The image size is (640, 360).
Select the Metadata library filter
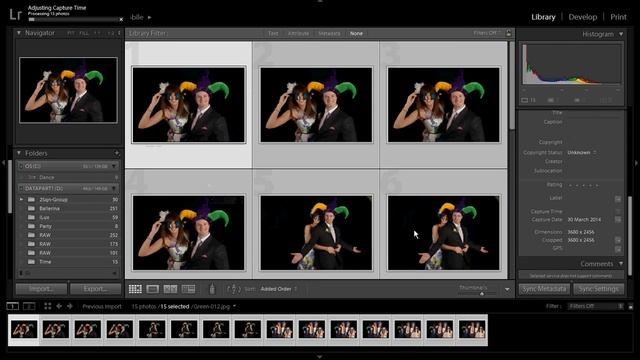[x=329, y=33]
